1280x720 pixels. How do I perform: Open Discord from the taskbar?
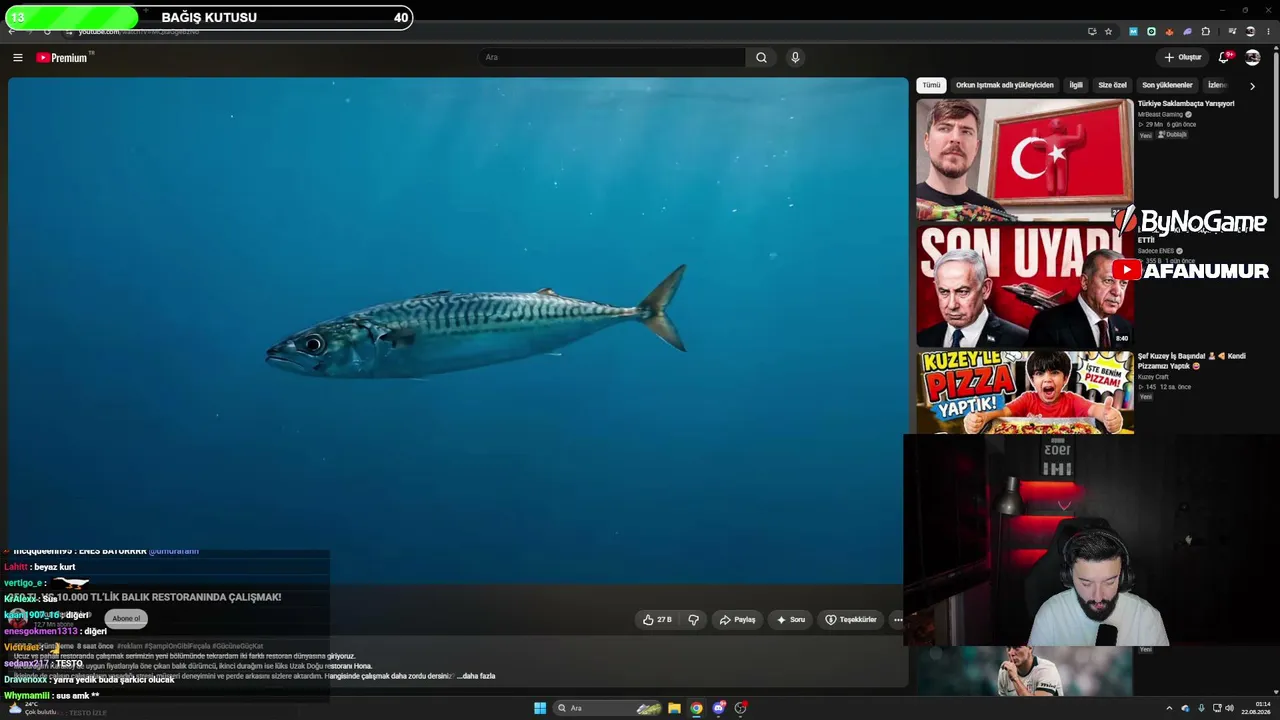pos(718,708)
